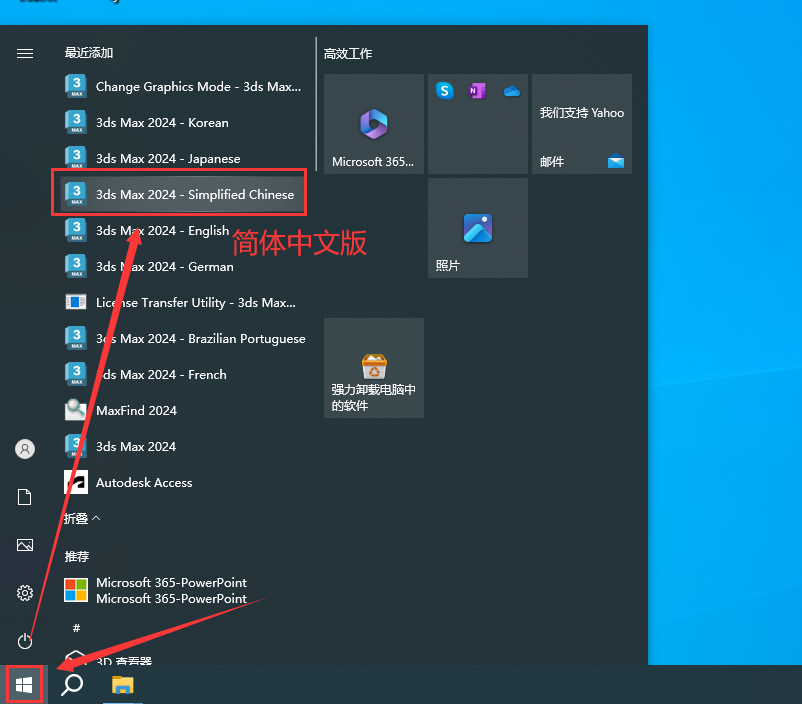Launch 3ds Max 2024 - Korean
802x704 pixels.
[162, 122]
